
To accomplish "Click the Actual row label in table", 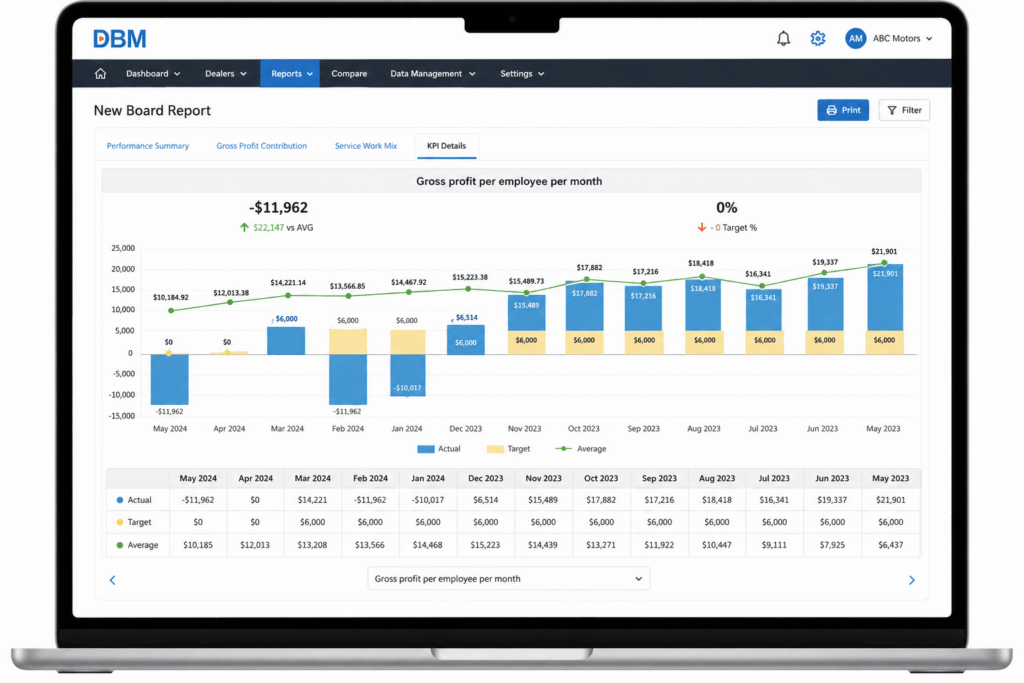I will 134,500.
